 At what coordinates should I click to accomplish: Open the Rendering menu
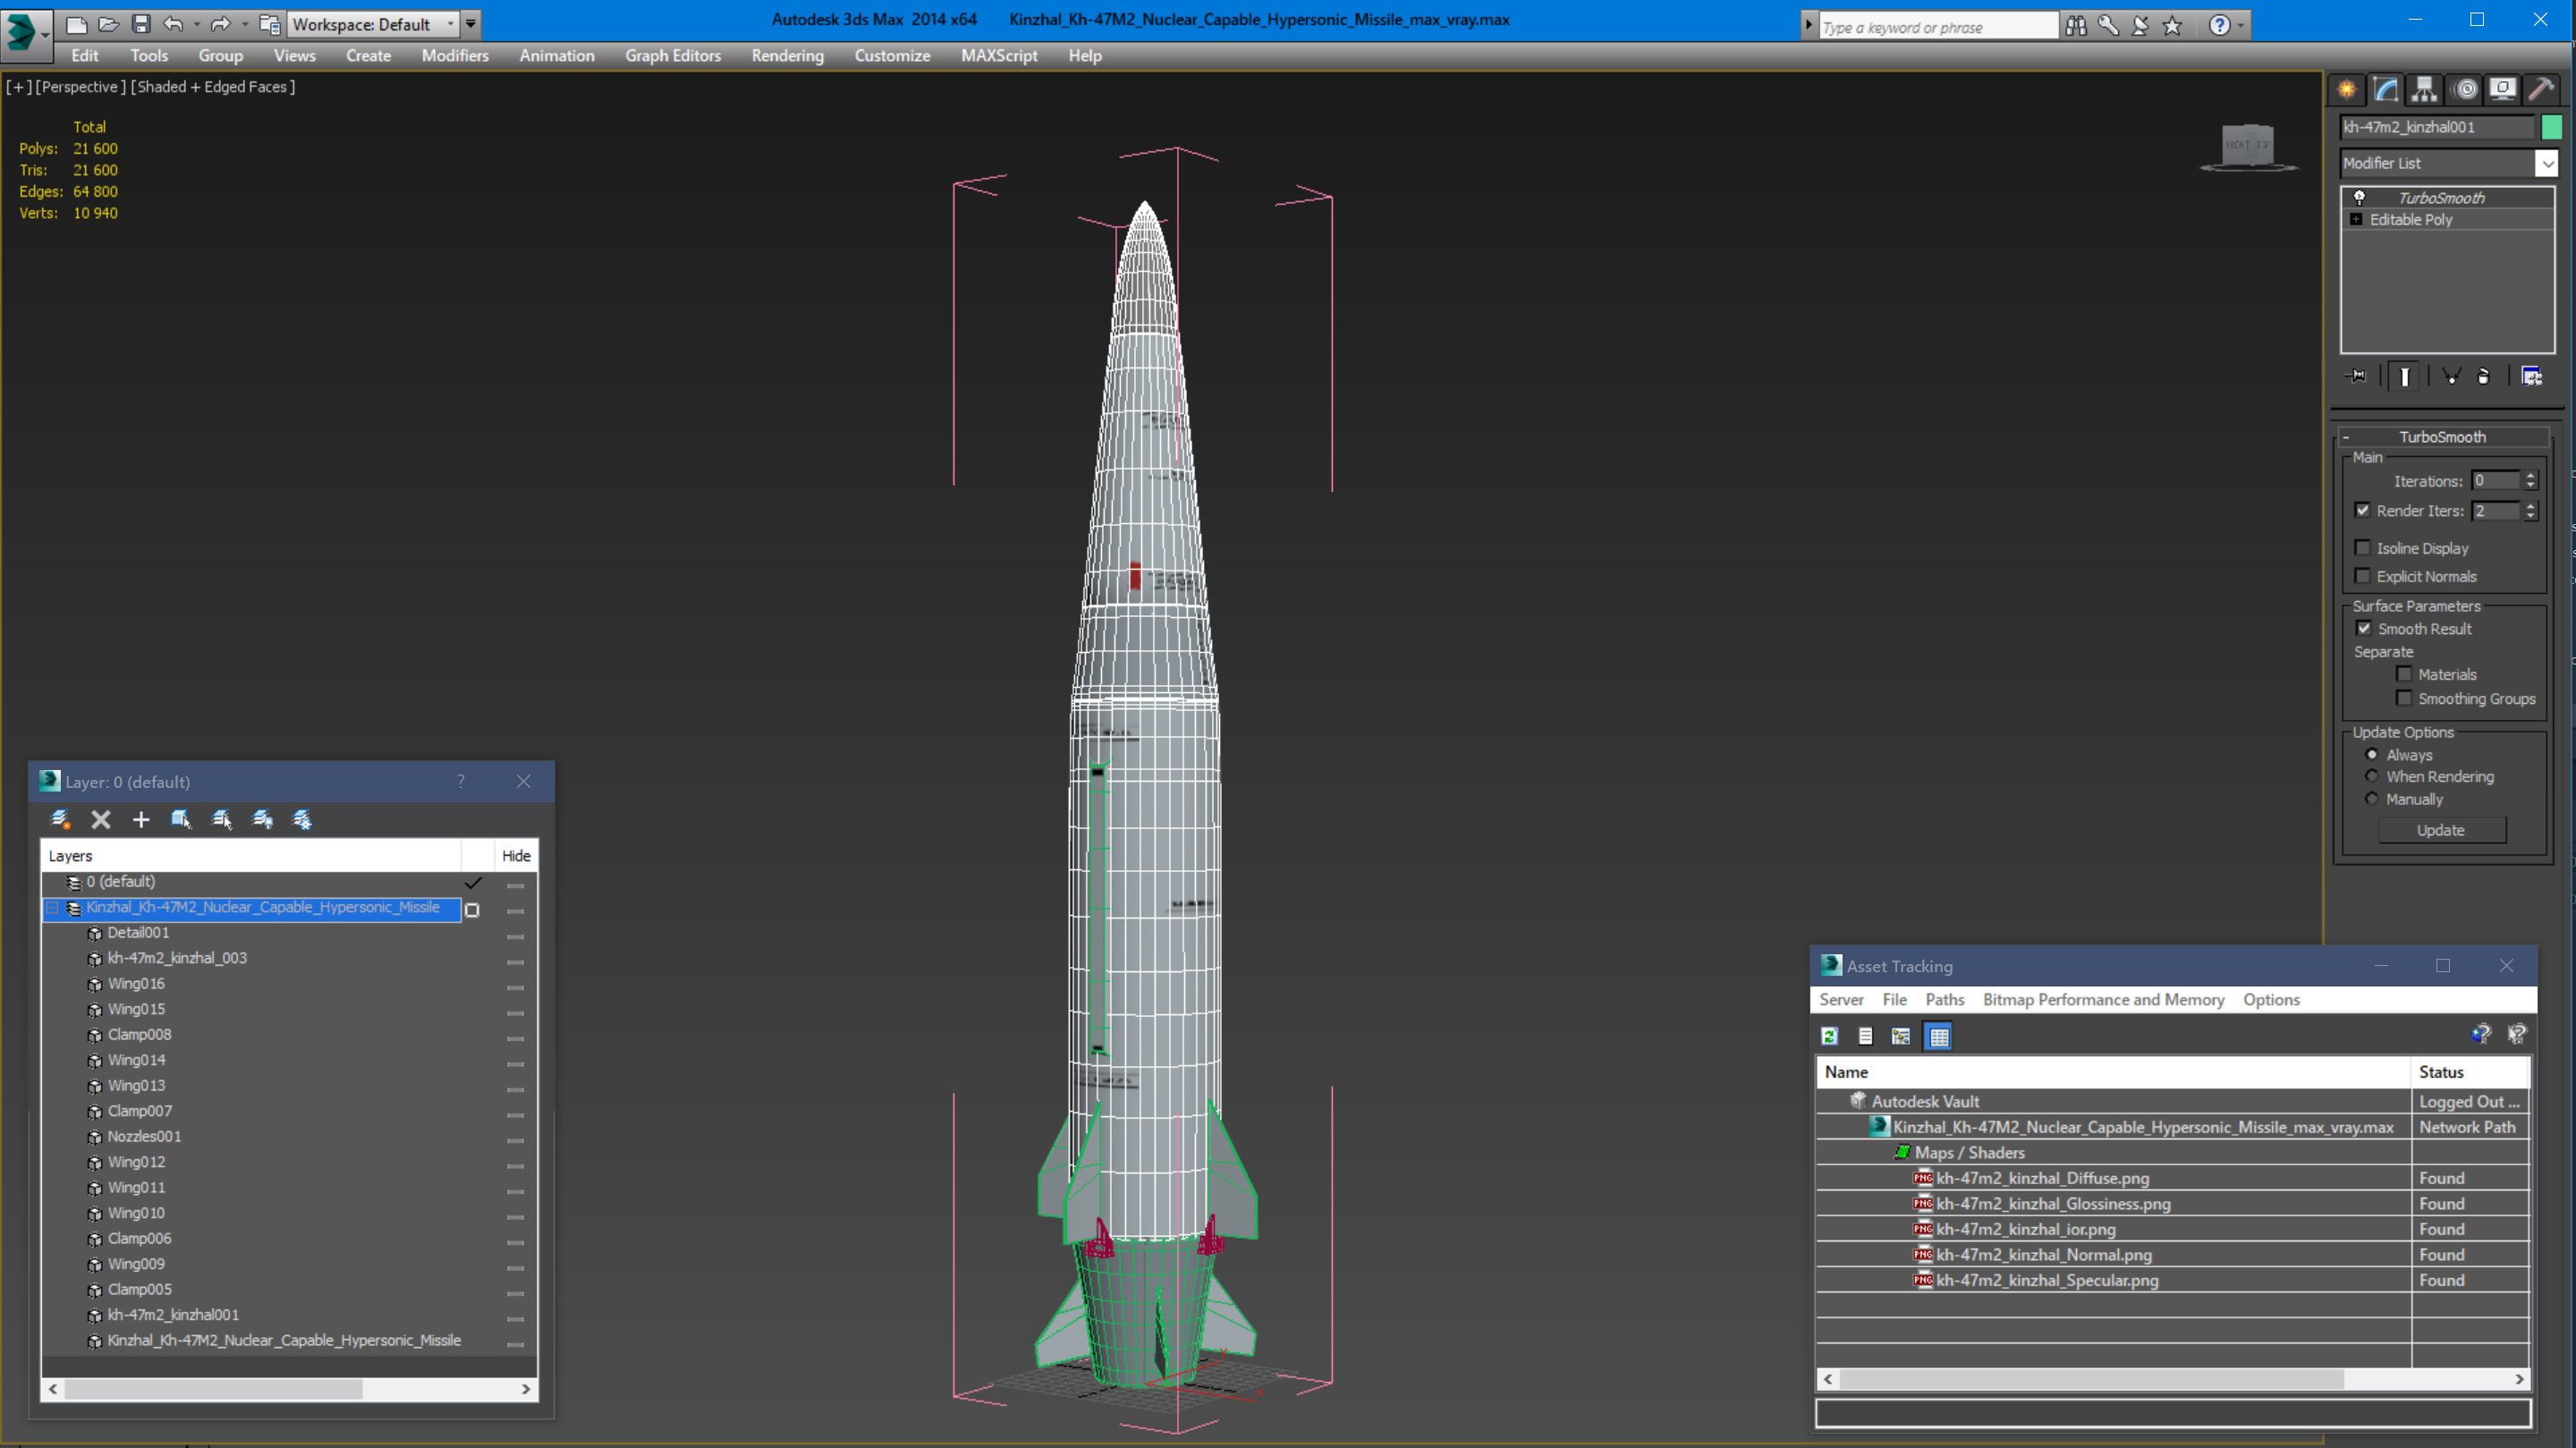point(787,56)
